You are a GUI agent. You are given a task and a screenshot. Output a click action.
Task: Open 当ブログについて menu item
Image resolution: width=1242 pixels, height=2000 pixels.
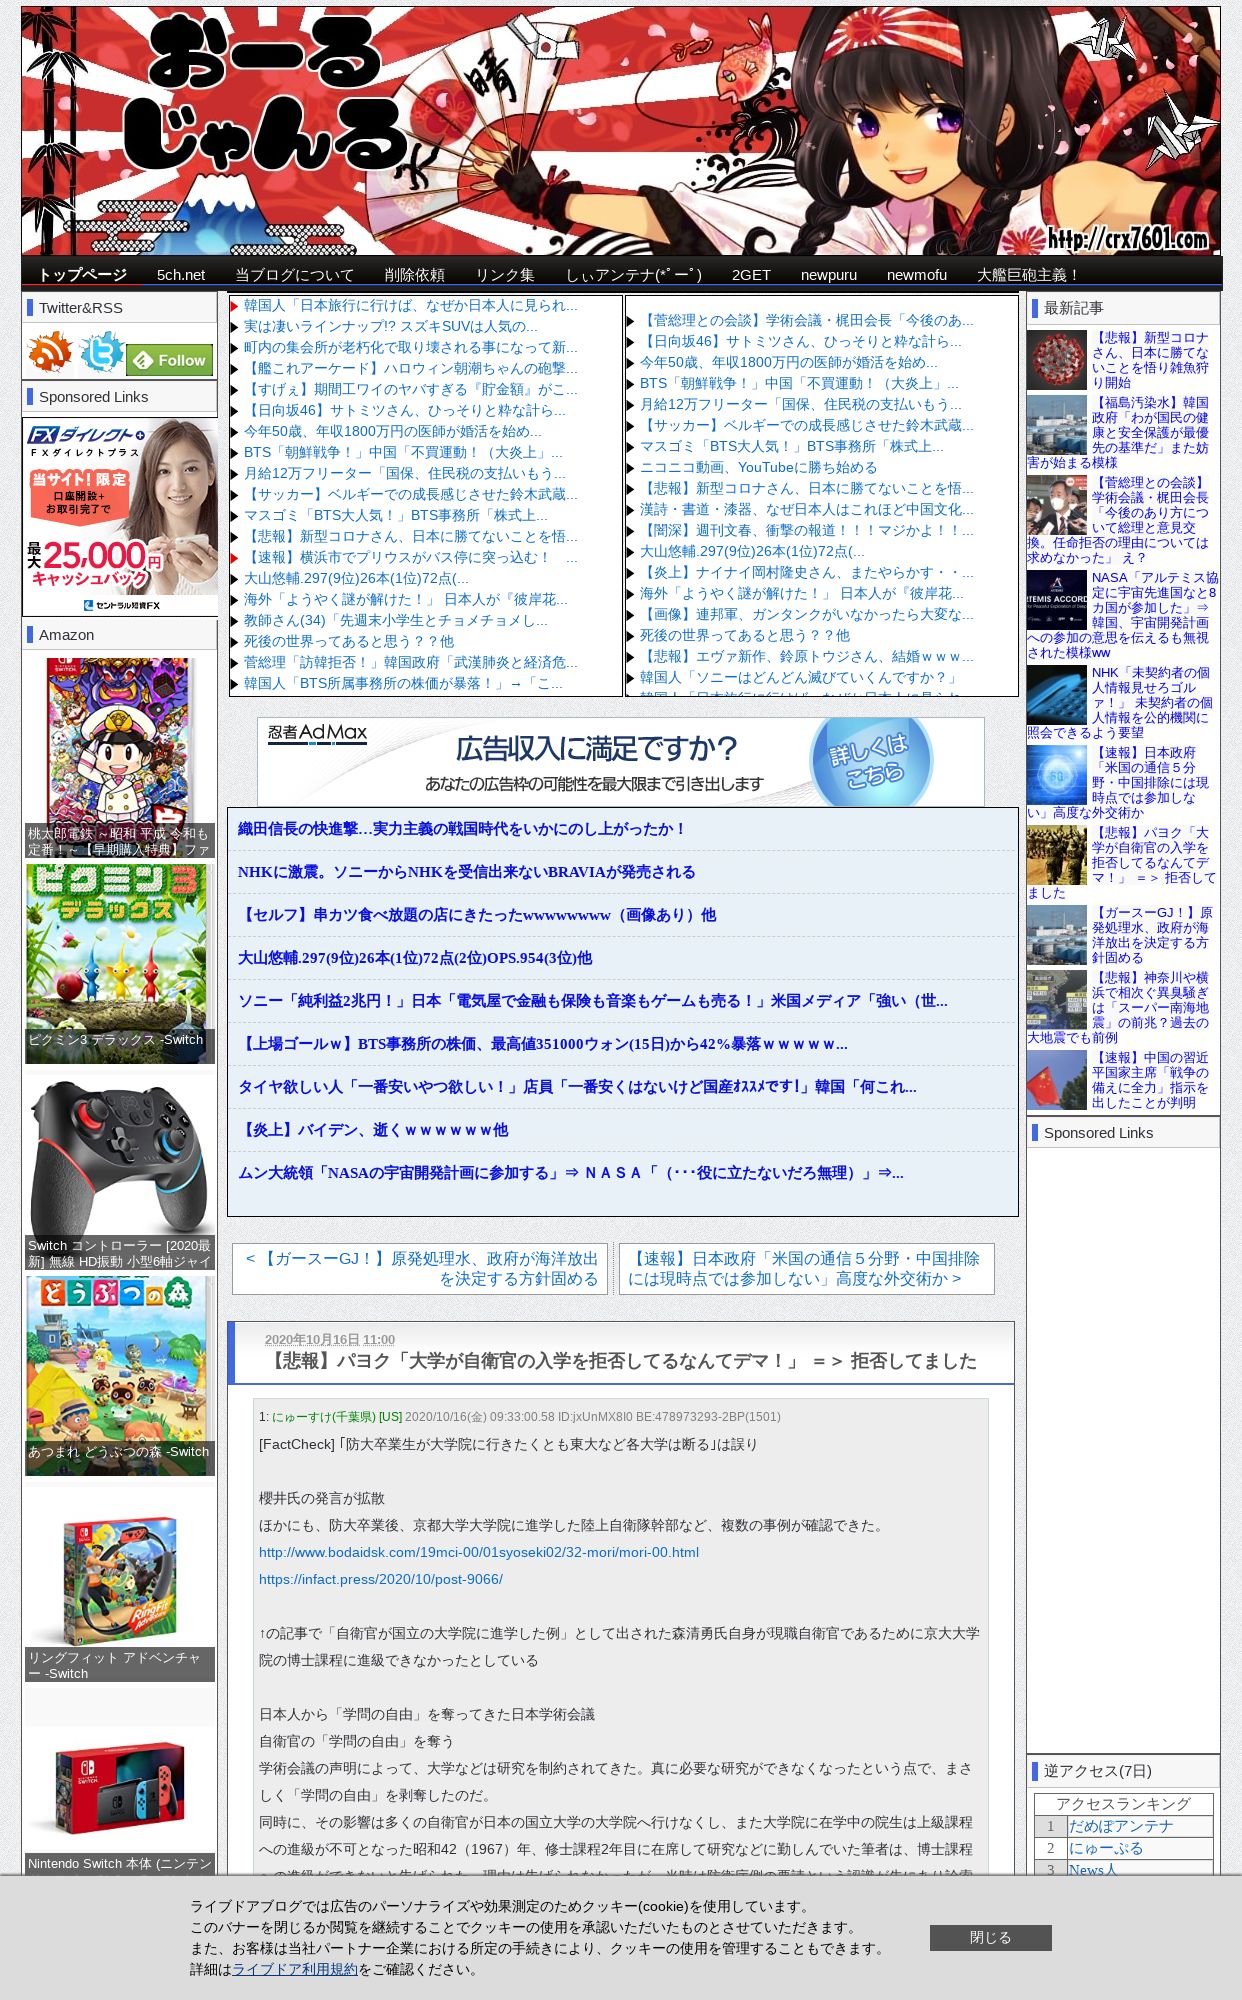tap(295, 275)
